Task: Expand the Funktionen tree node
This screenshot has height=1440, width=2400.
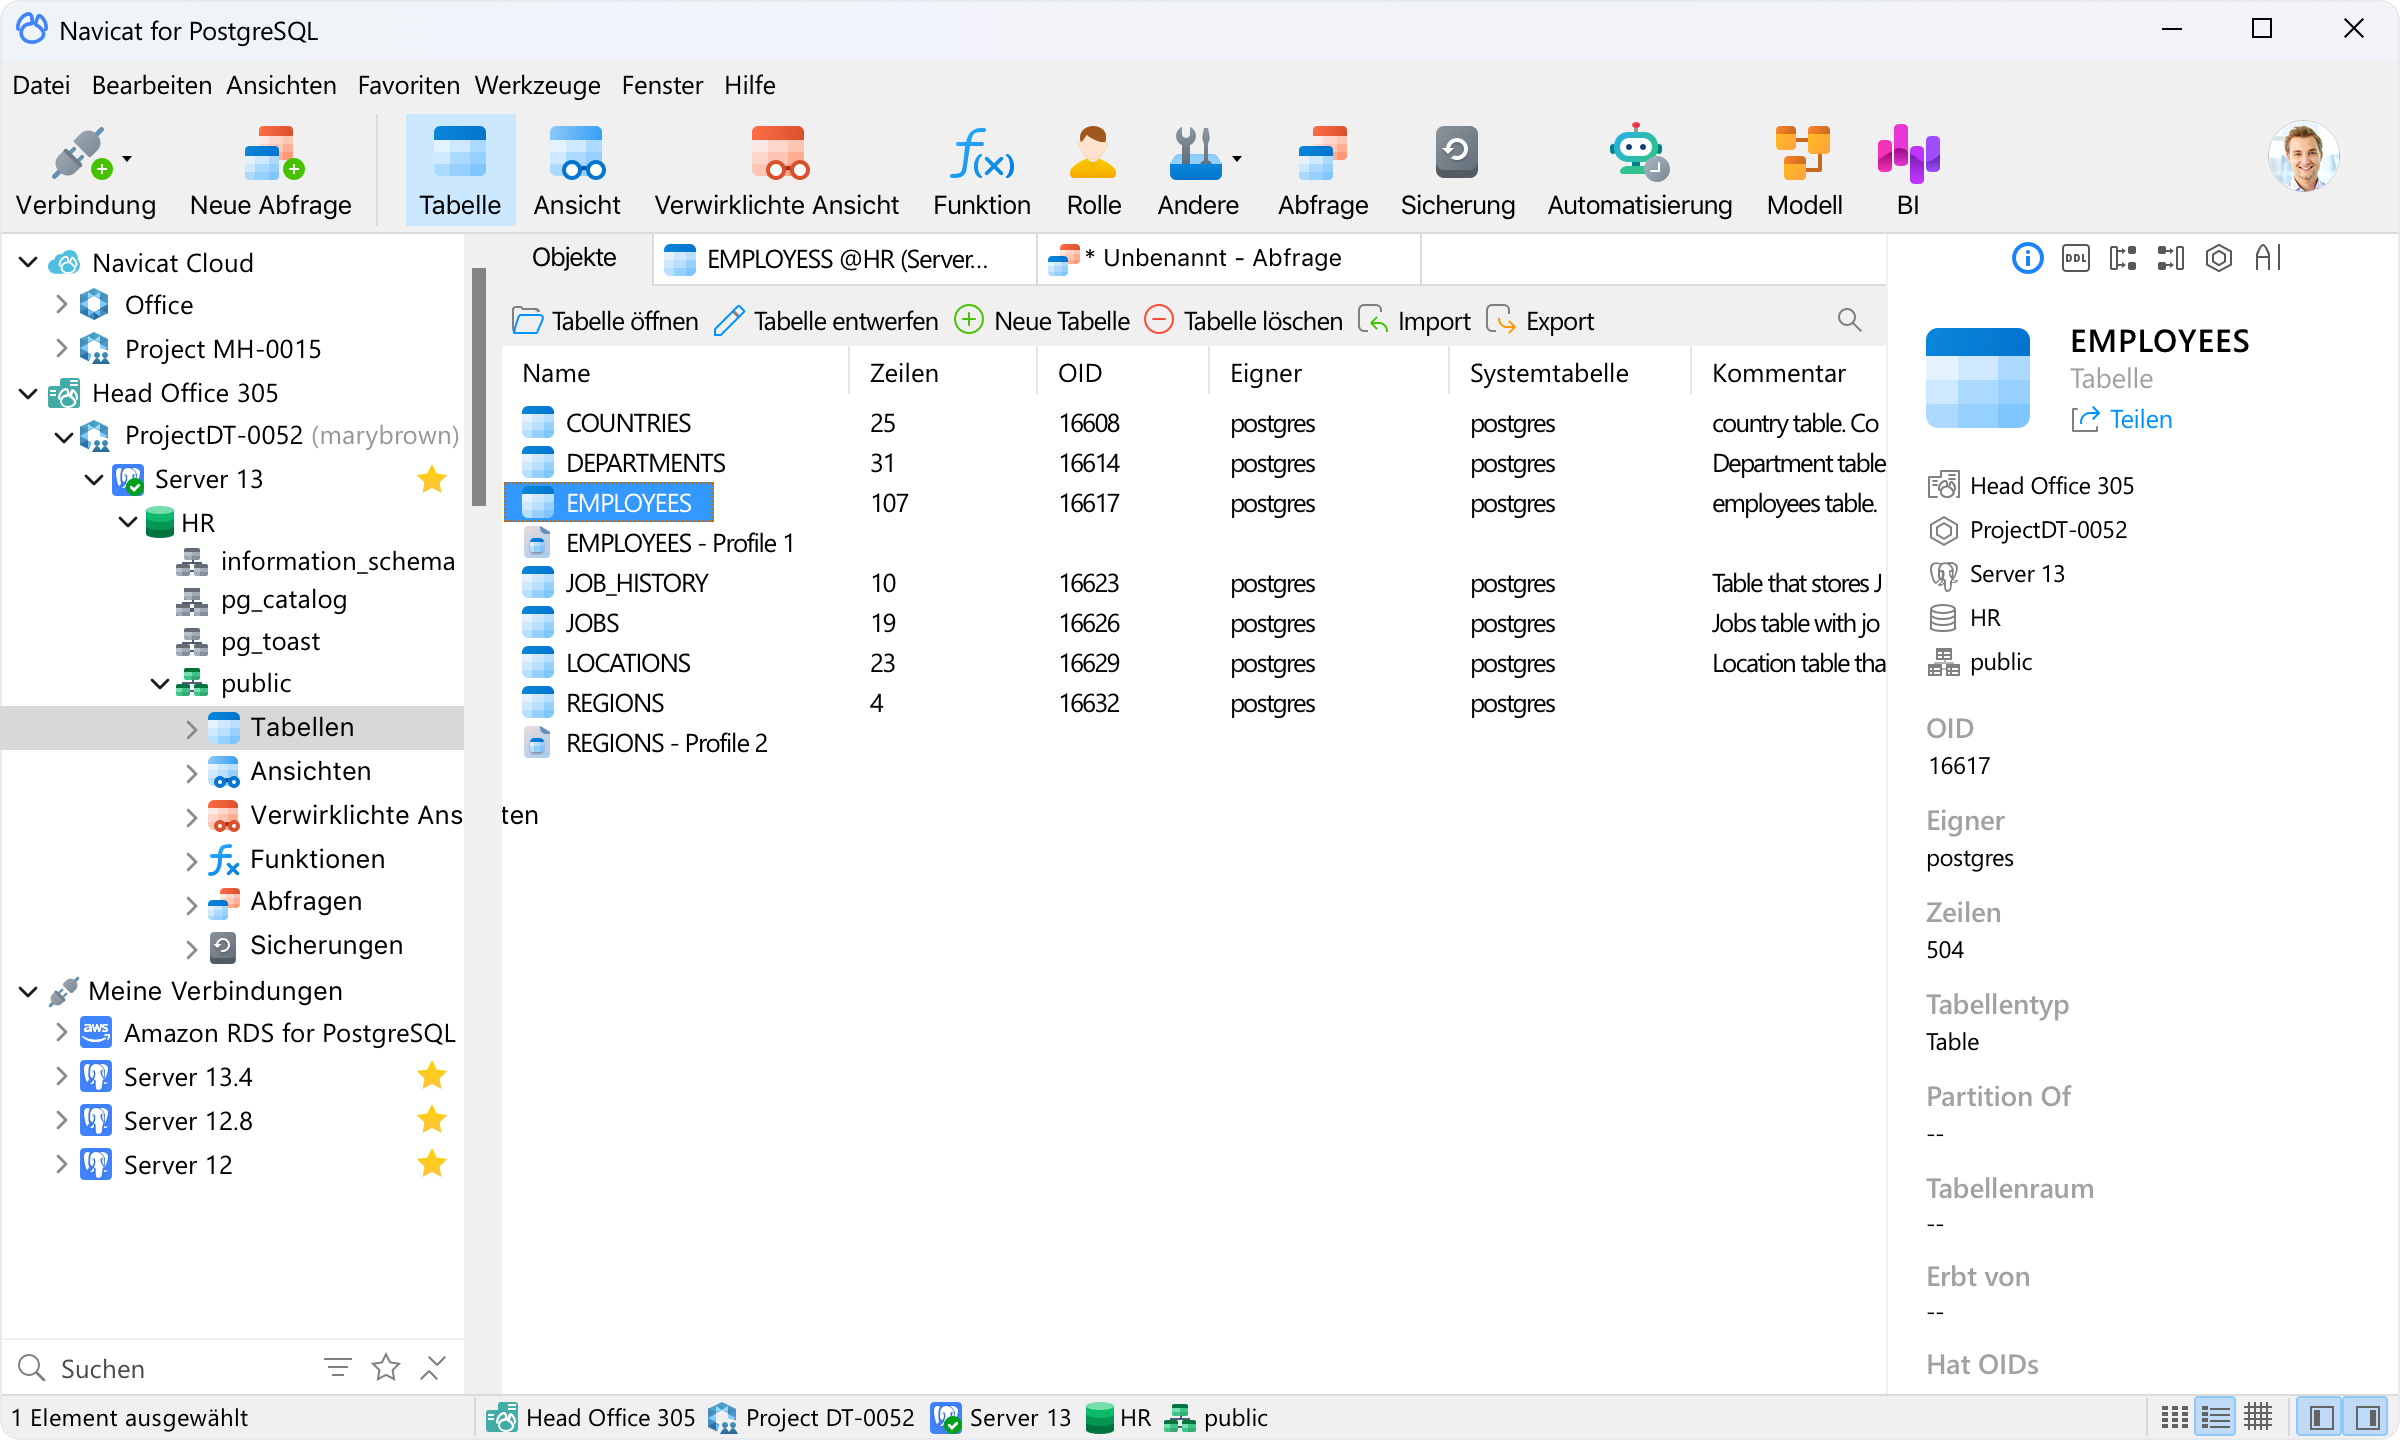Action: click(x=191, y=860)
